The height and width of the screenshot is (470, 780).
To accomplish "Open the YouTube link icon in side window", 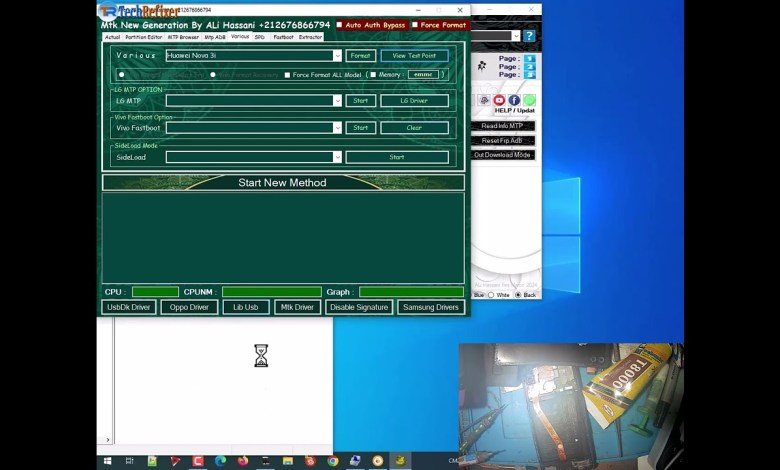I will (499, 100).
